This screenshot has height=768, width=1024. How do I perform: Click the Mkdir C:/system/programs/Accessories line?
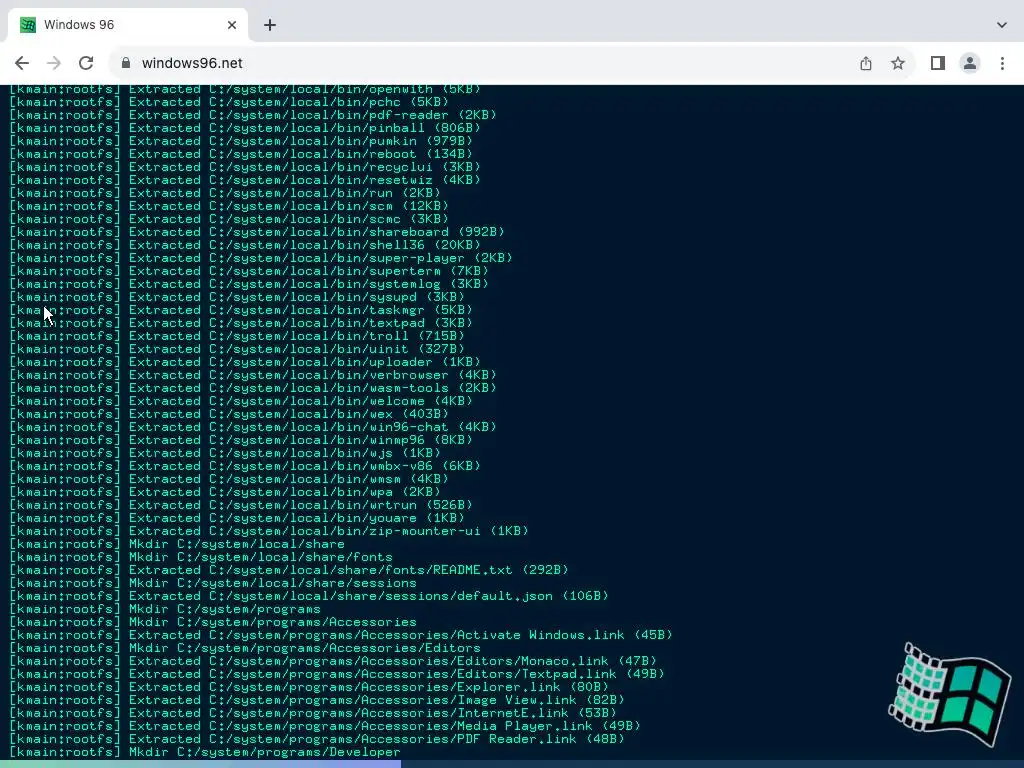pos(213,622)
